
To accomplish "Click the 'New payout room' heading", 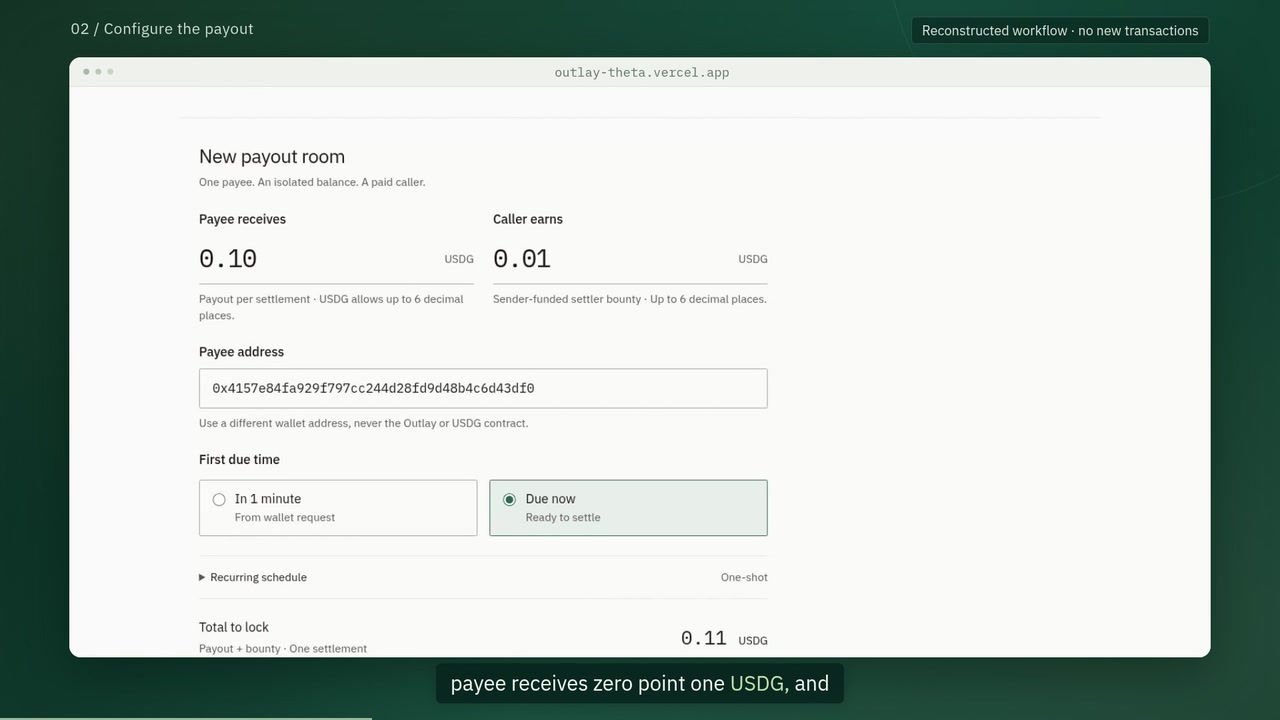I will 272,157.
